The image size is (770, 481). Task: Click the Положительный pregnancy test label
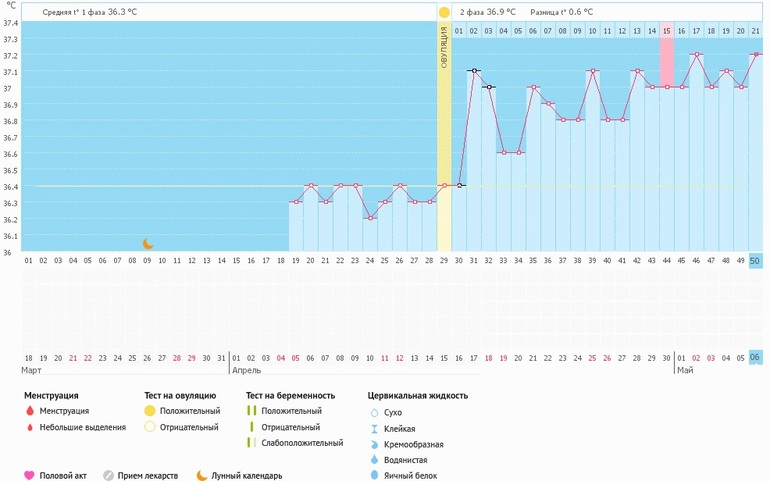(x=291, y=411)
